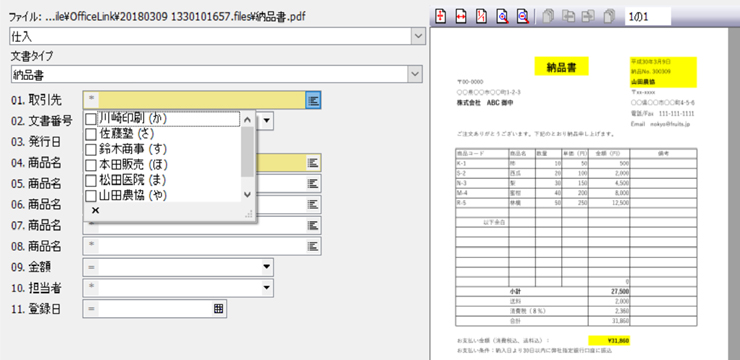Click the file path label 納品書.pdf

coord(279,17)
